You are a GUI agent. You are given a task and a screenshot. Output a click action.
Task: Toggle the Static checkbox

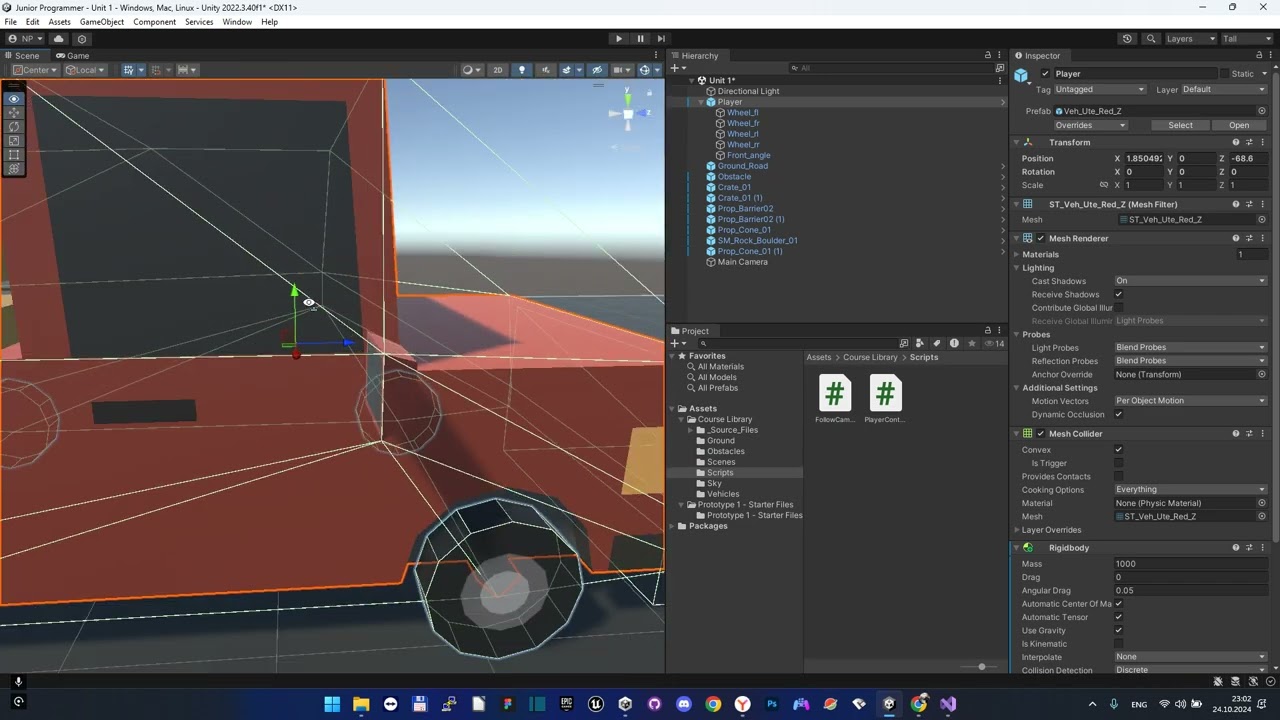[x=1224, y=73]
